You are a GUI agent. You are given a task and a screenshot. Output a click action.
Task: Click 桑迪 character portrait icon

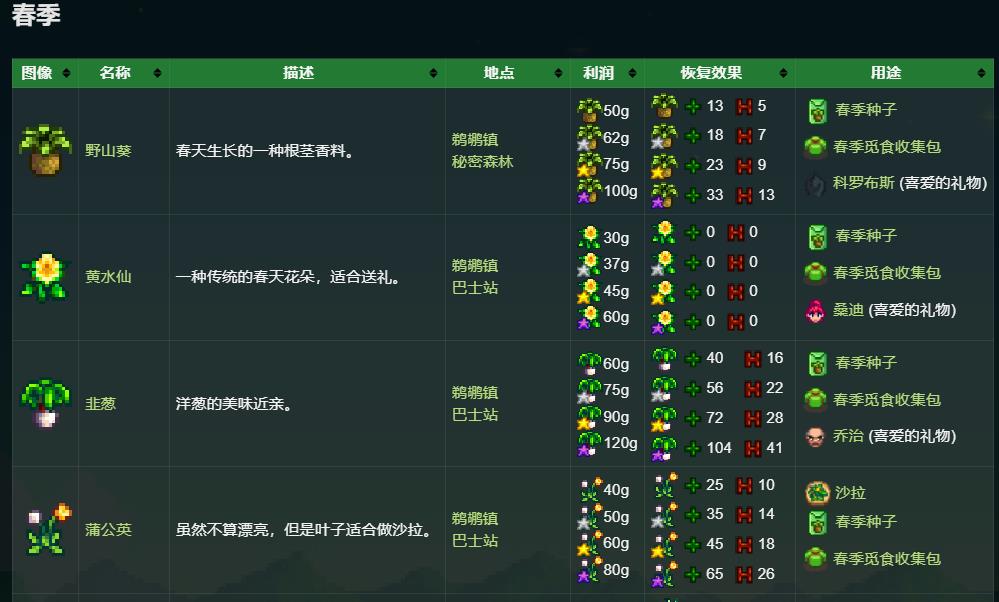point(815,311)
